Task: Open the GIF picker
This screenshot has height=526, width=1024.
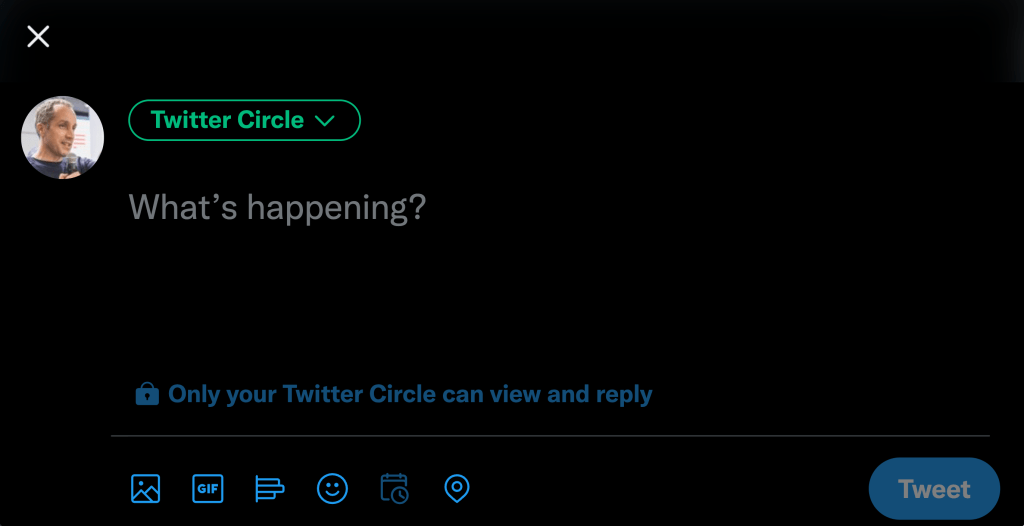Action: 207,489
